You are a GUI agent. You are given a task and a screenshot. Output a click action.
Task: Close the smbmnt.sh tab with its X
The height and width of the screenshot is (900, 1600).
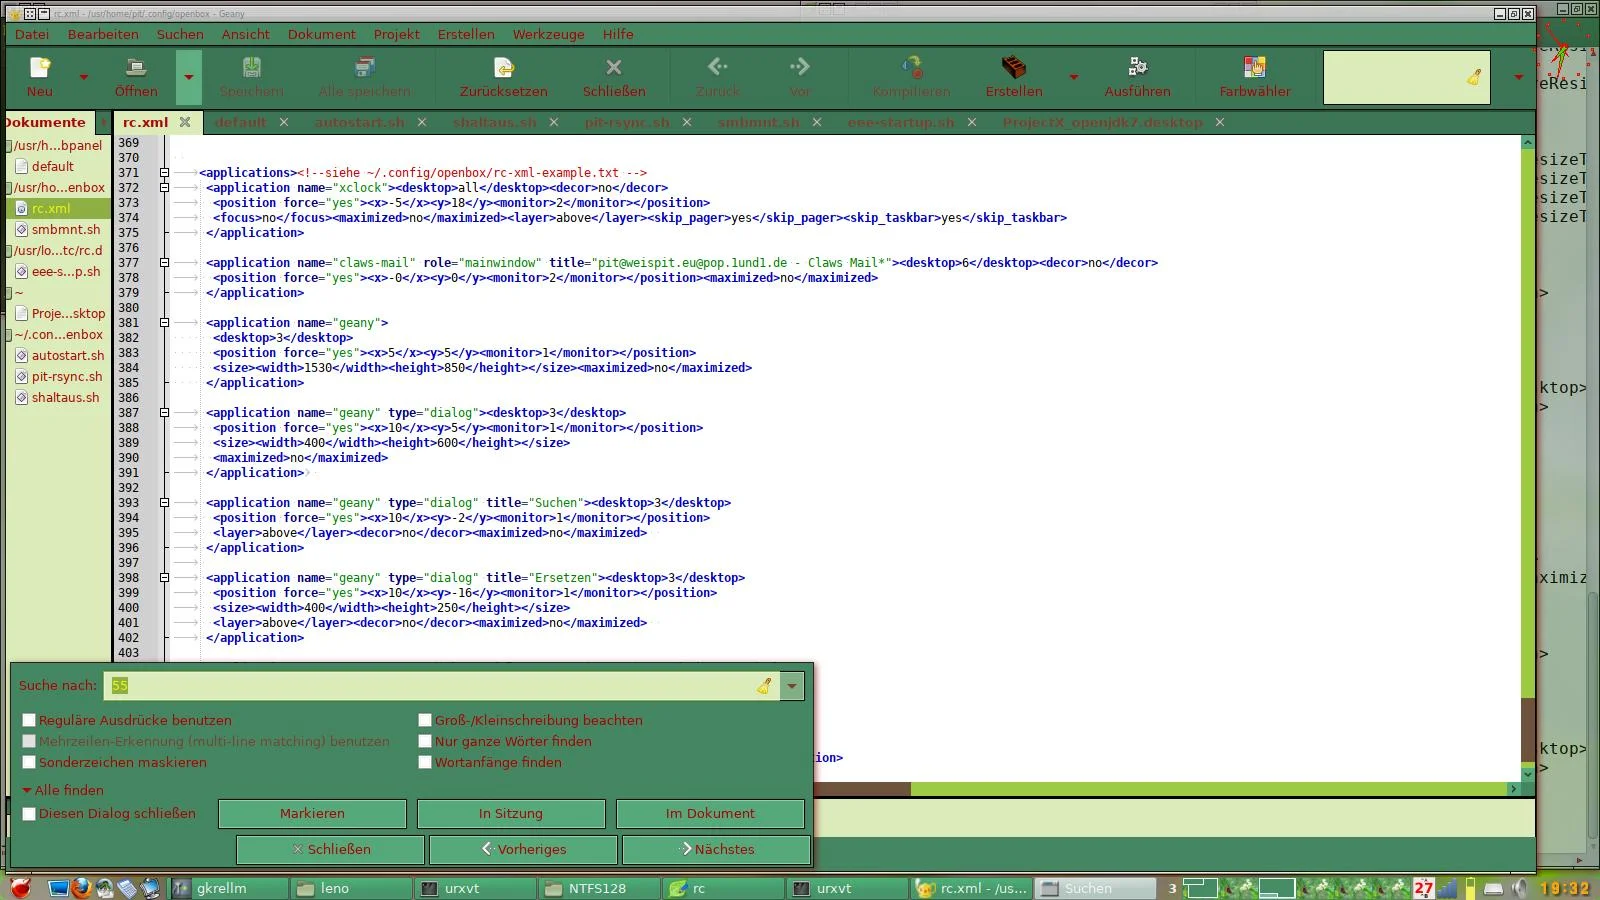click(817, 122)
